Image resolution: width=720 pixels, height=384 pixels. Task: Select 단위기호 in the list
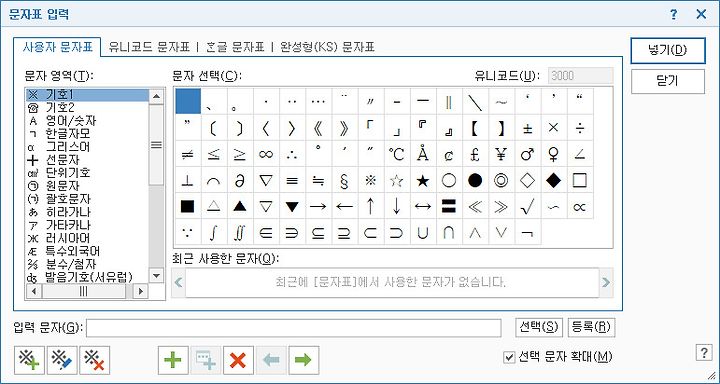tap(87, 173)
